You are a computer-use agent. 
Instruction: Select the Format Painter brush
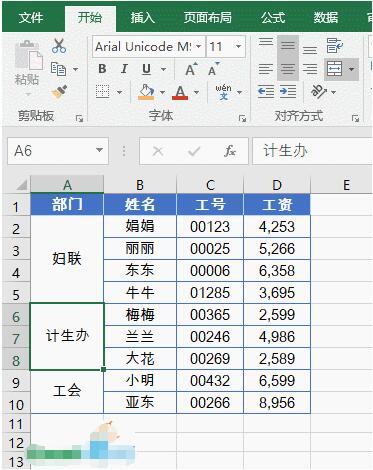click(x=59, y=91)
